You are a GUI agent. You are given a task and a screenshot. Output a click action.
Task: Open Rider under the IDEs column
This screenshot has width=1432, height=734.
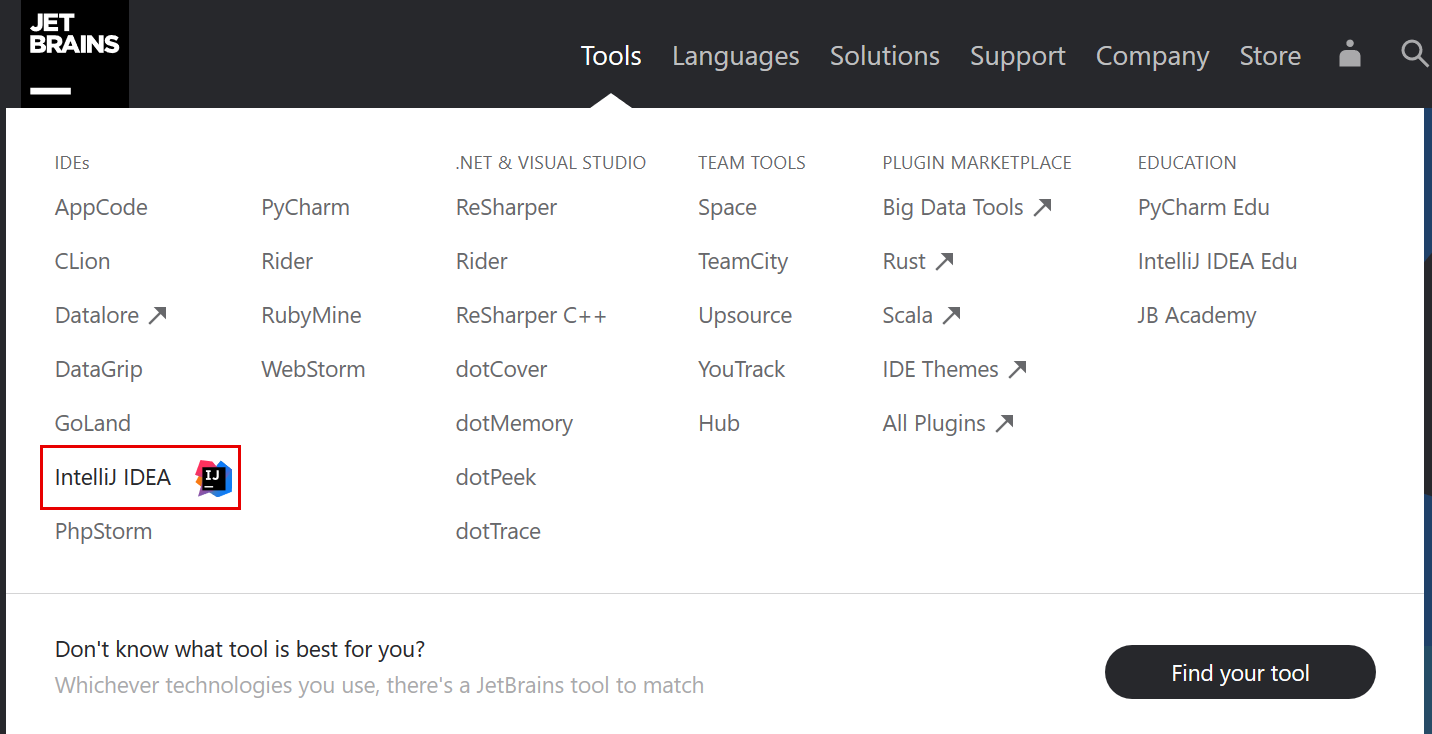click(287, 262)
